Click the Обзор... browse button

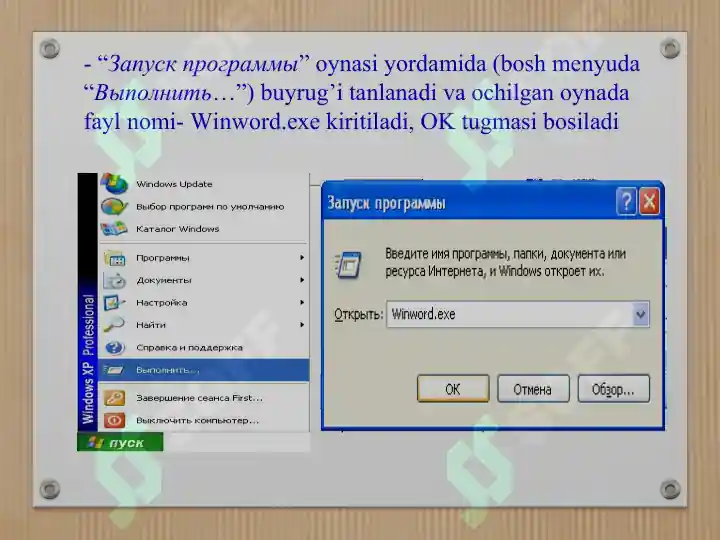[x=613, y=389]
